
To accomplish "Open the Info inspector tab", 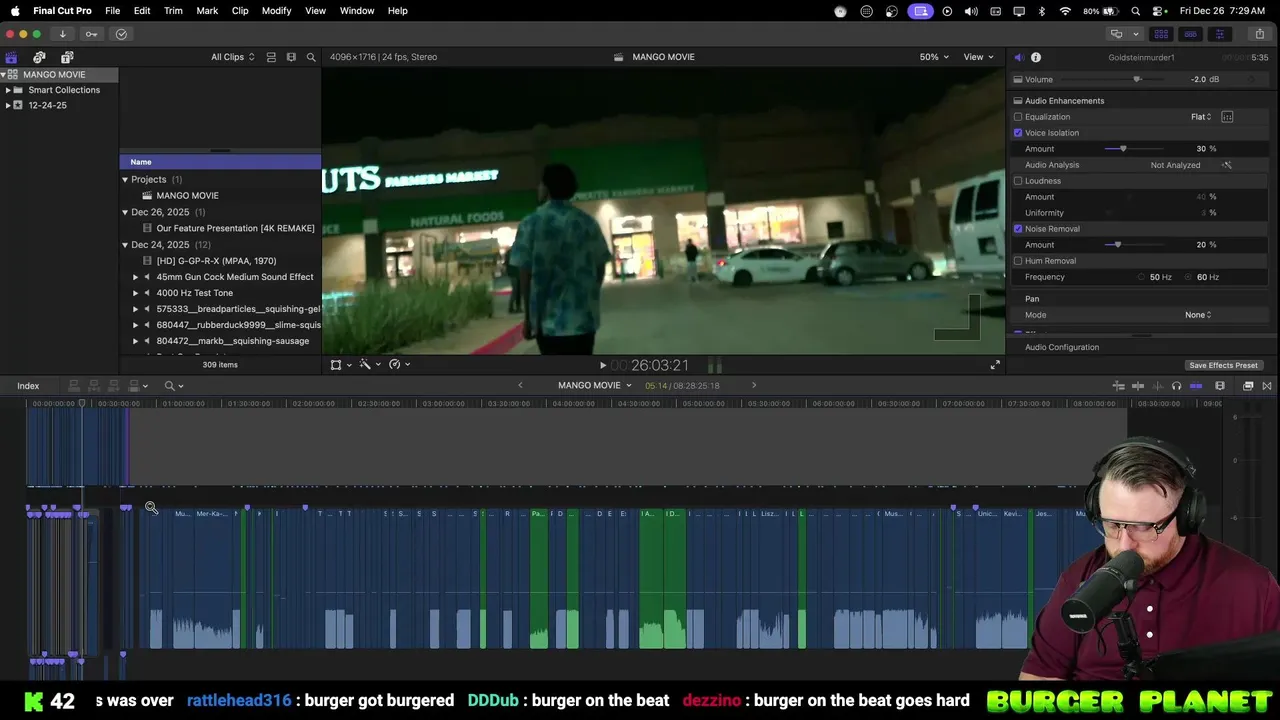I will [x=1036, y=57].
